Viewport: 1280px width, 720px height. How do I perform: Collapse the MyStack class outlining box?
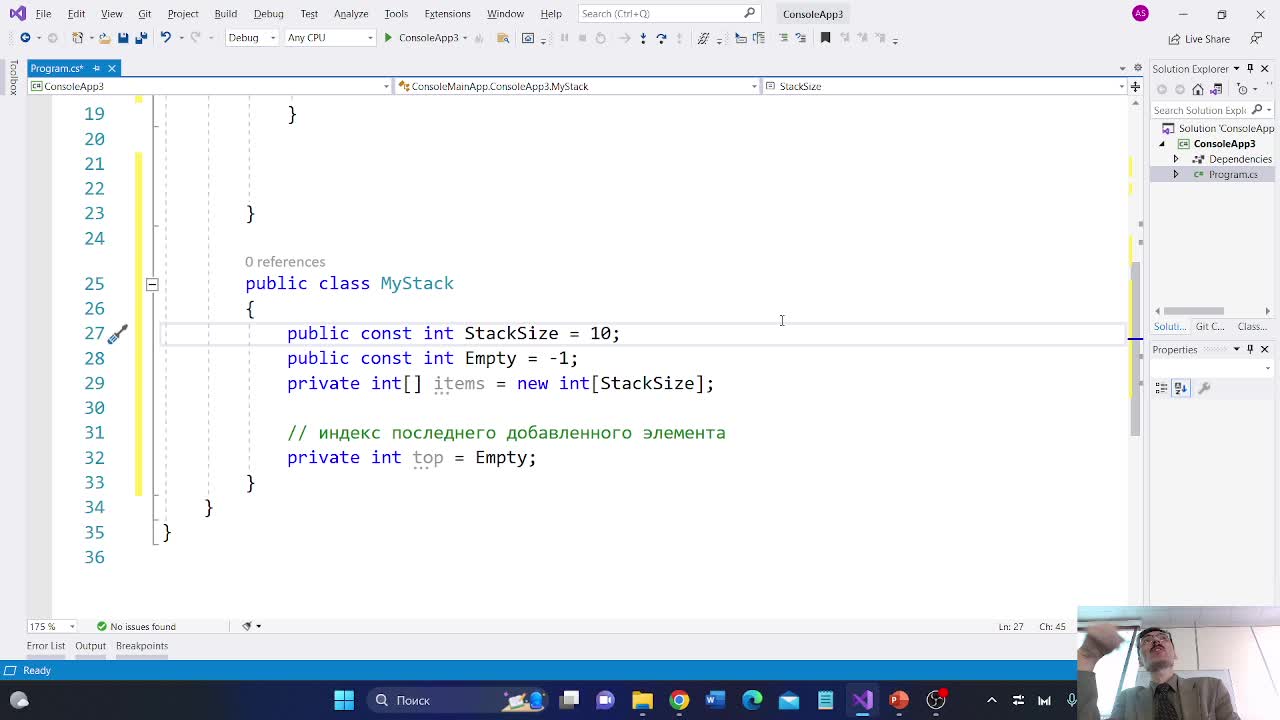coord(152,284)
